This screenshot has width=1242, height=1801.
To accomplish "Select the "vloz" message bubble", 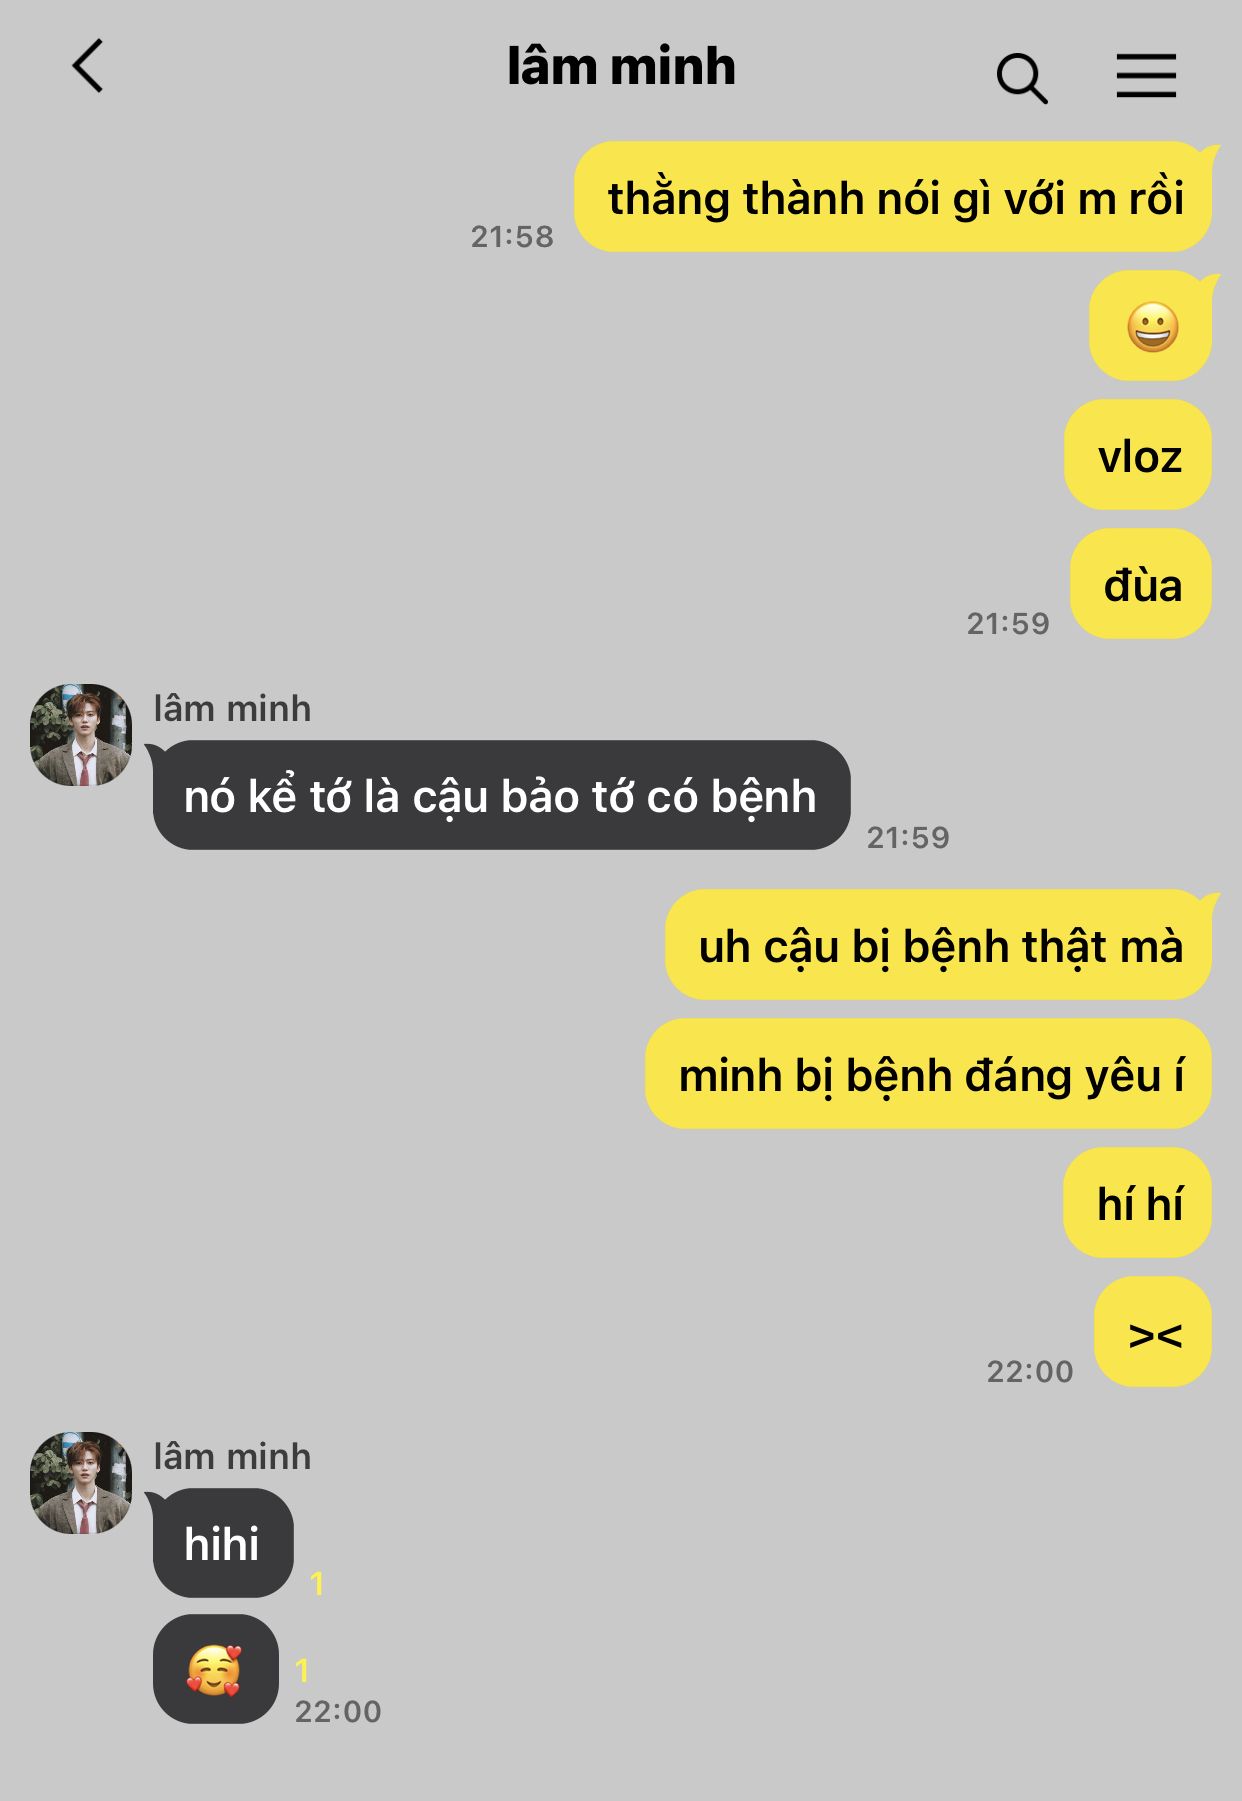I will click(1139, 455).
